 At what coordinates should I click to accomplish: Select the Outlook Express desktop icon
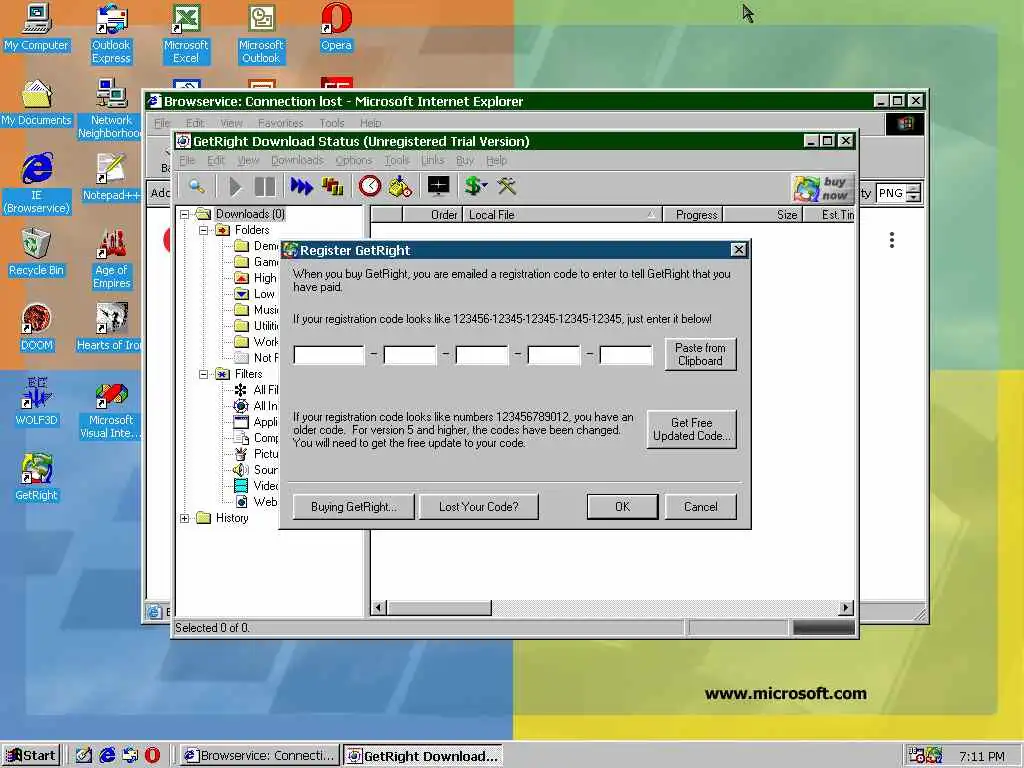click(111, 34)
